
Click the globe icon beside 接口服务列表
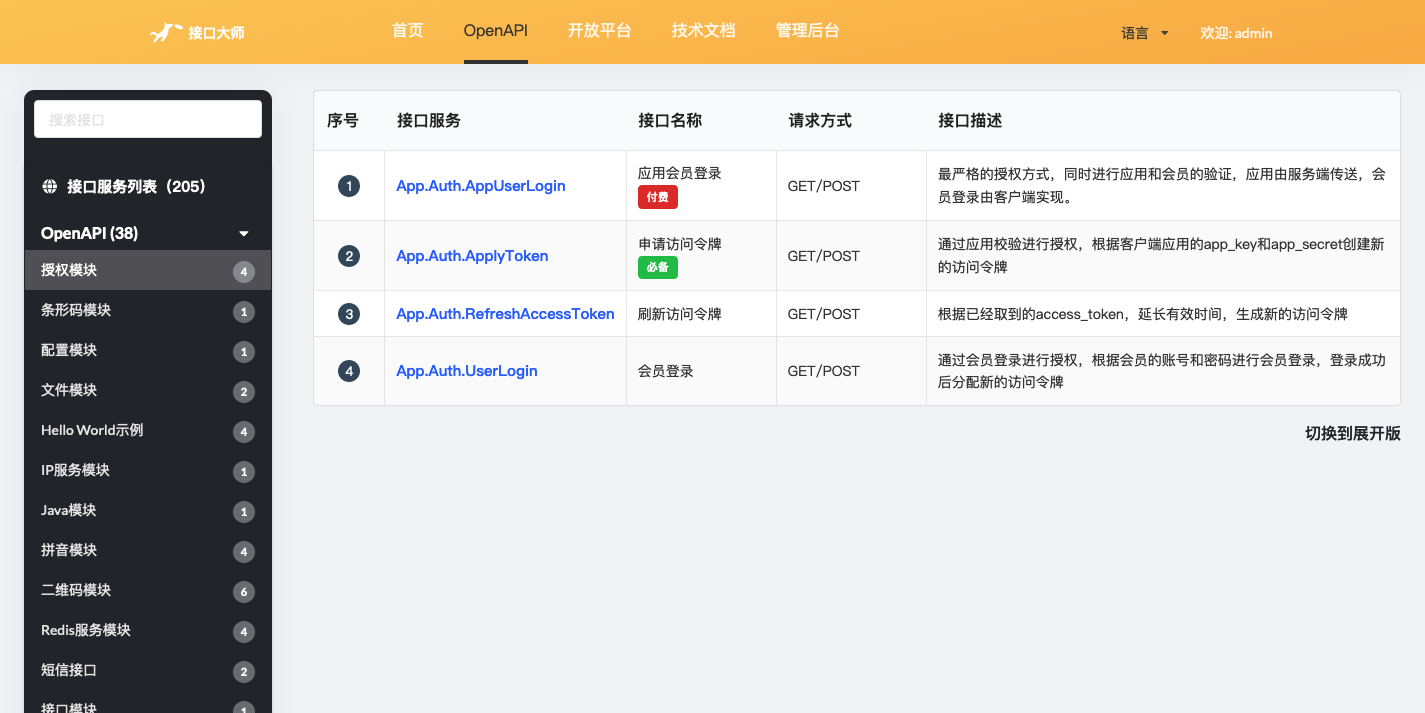pos(49,186)
